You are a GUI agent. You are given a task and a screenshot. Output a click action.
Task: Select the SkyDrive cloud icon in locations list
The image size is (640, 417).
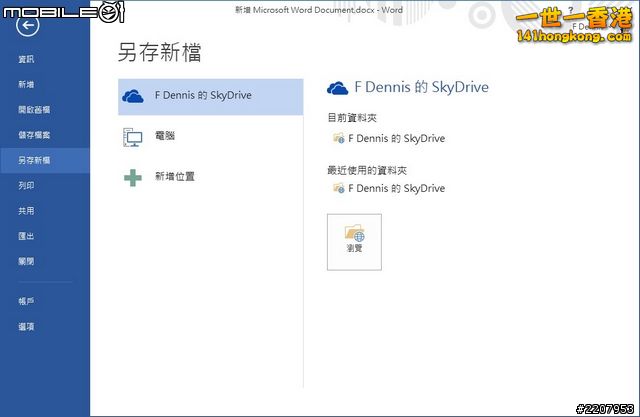132,97
